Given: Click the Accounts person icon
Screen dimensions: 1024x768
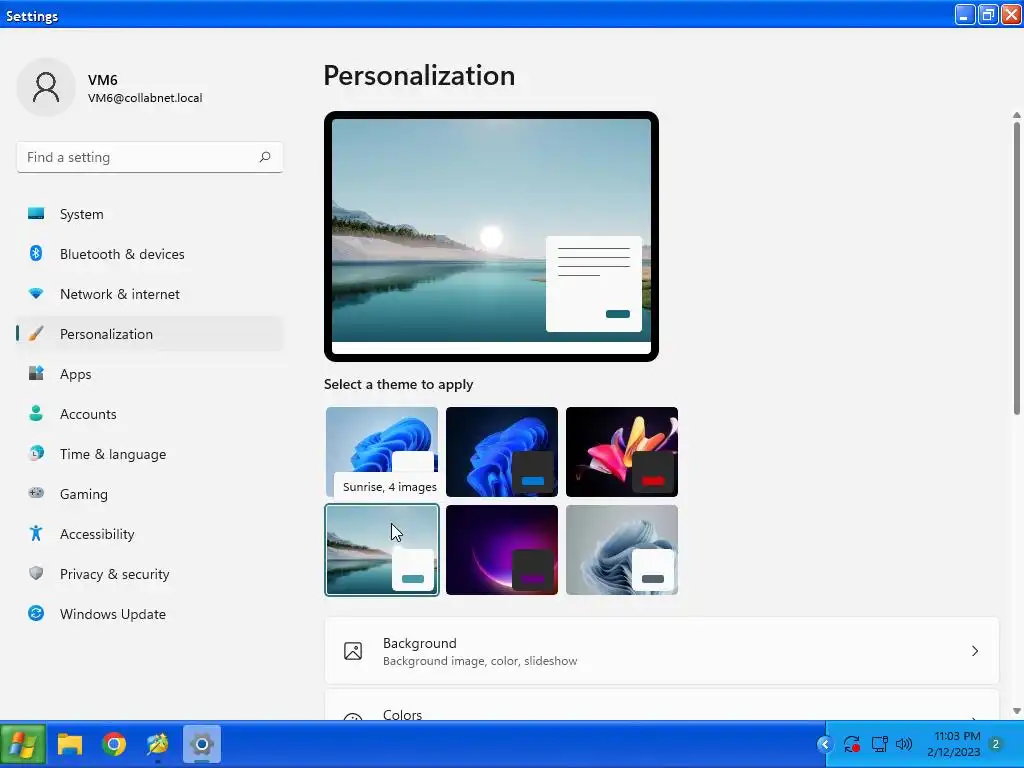Looking at the screenshot, I should (36, 413).
